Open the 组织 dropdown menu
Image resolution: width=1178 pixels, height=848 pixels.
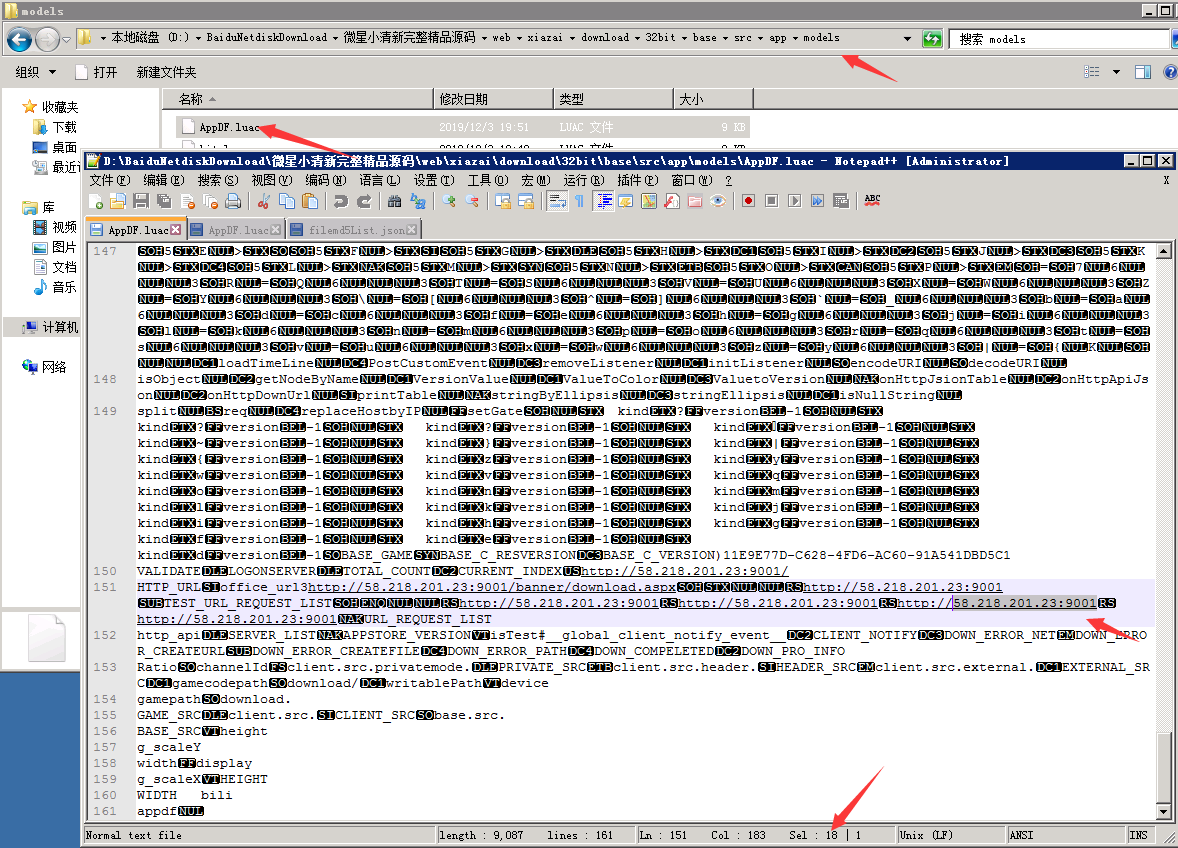click(35, 72)
